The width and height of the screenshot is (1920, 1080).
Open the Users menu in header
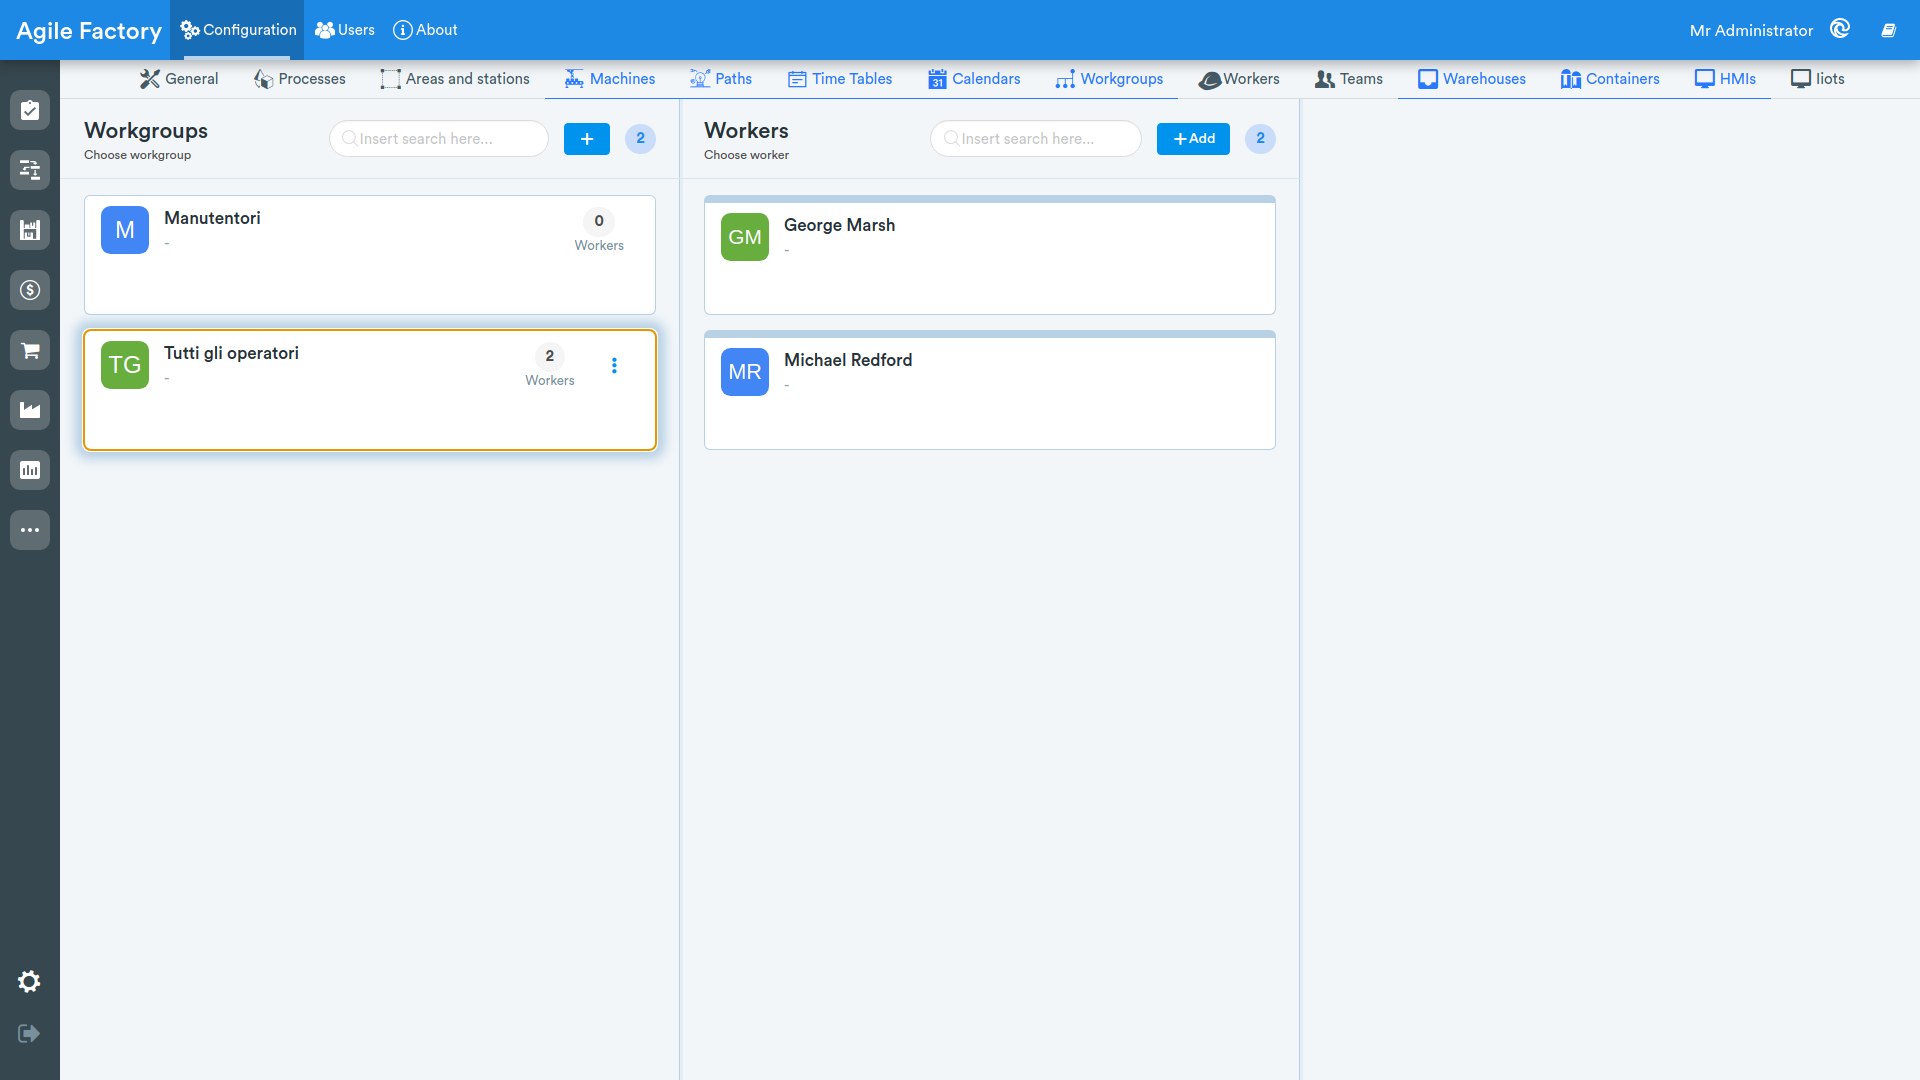345,30
